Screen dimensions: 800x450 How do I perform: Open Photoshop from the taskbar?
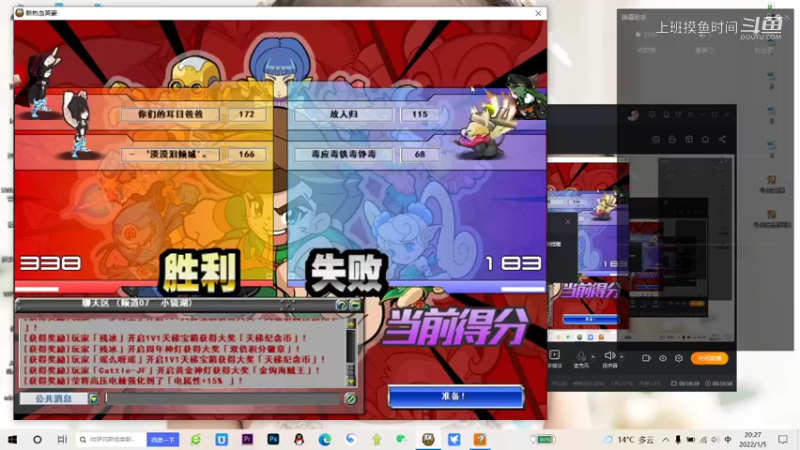[x=273, y=439]
